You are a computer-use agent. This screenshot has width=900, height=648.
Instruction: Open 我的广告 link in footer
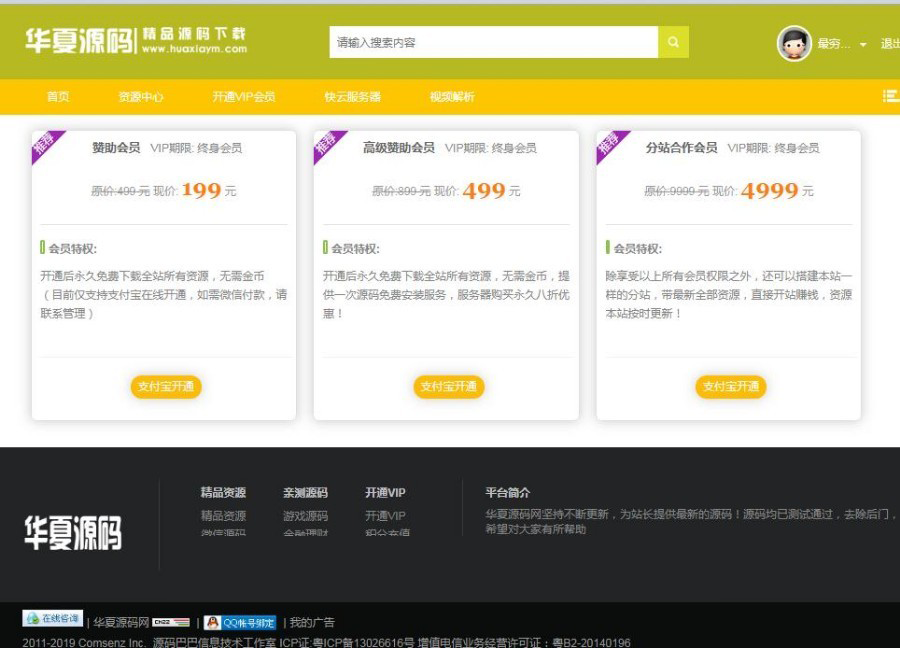pyautogui.click(x=312, y=622)
